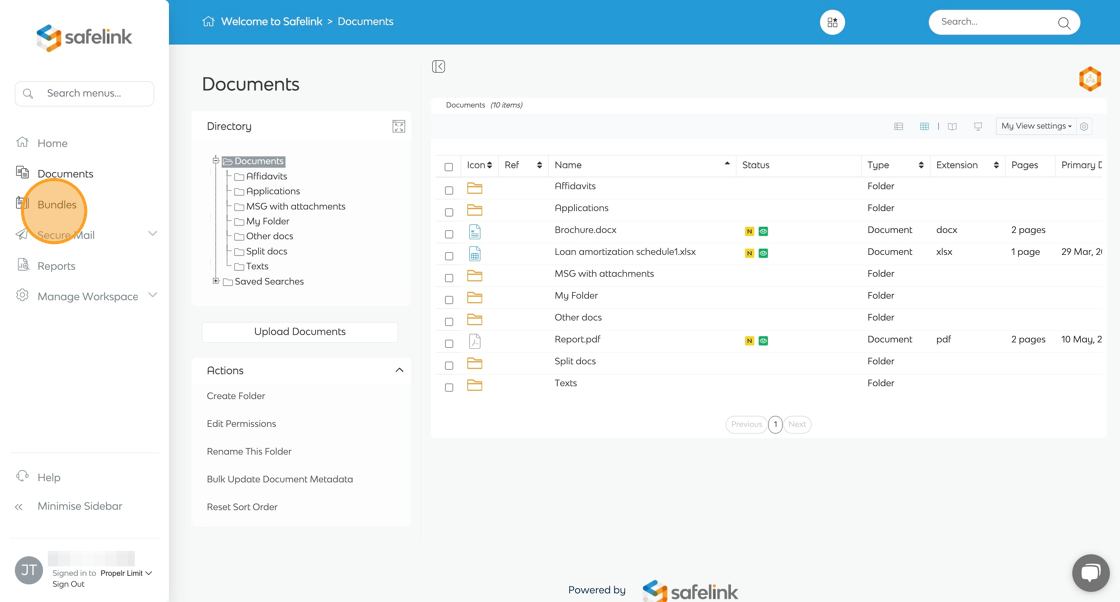
Task: Click the Report.pdf file icon
Action: (x=474, y=341)
